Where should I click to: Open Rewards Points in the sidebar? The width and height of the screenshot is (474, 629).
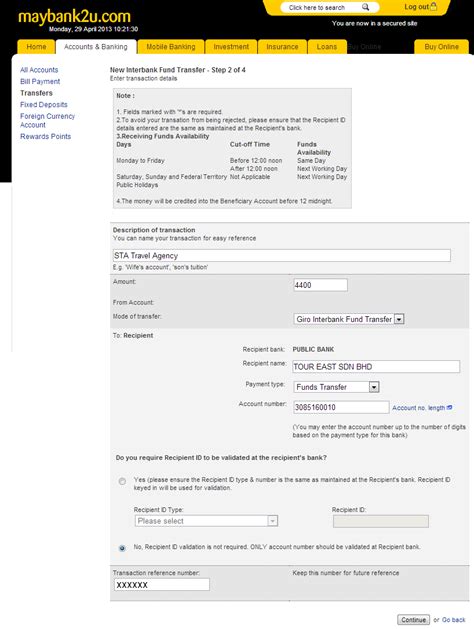(x=45, y=136)
